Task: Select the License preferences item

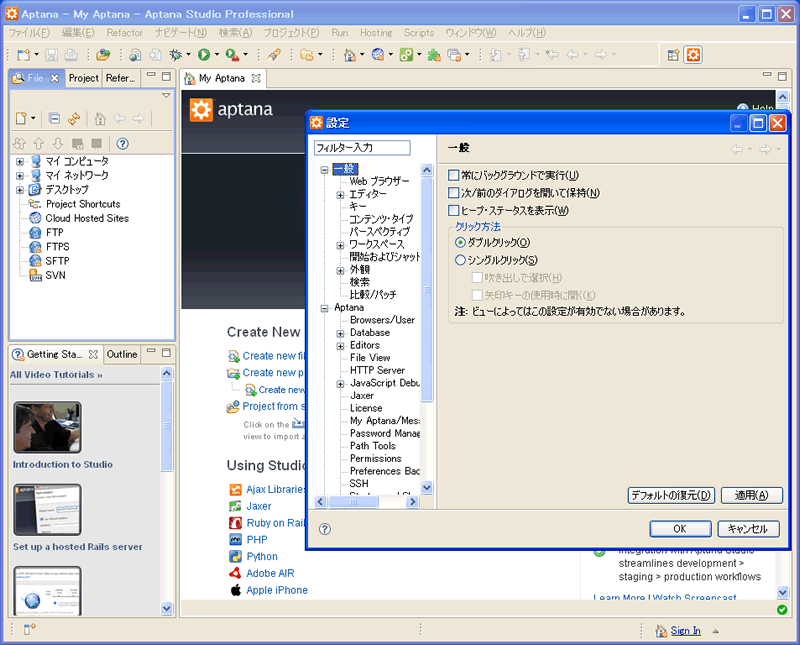Action: point(366,408)
